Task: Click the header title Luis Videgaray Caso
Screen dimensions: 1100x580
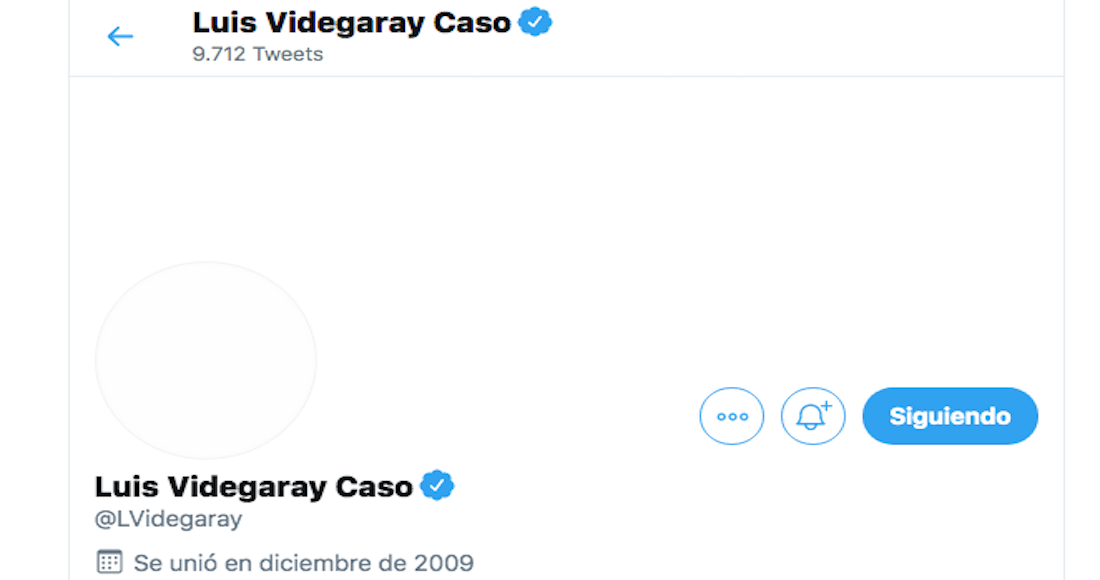Action: [x=351, y=23]
